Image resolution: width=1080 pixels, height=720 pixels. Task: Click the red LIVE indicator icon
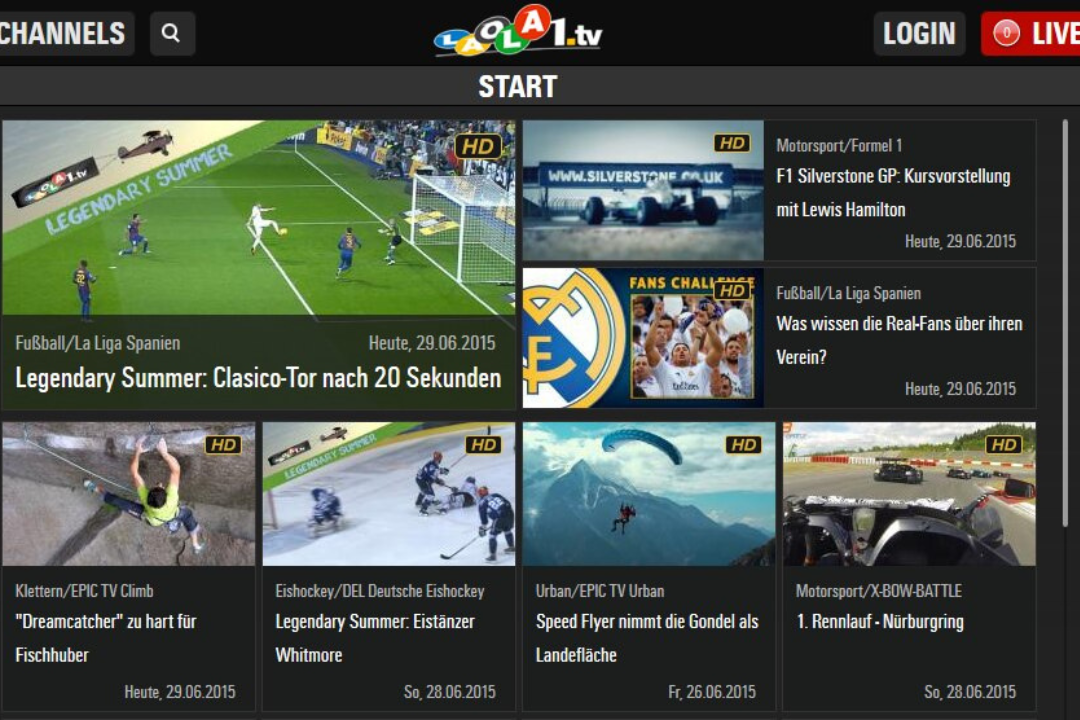pyautogui.click(x=1005, y=34)
